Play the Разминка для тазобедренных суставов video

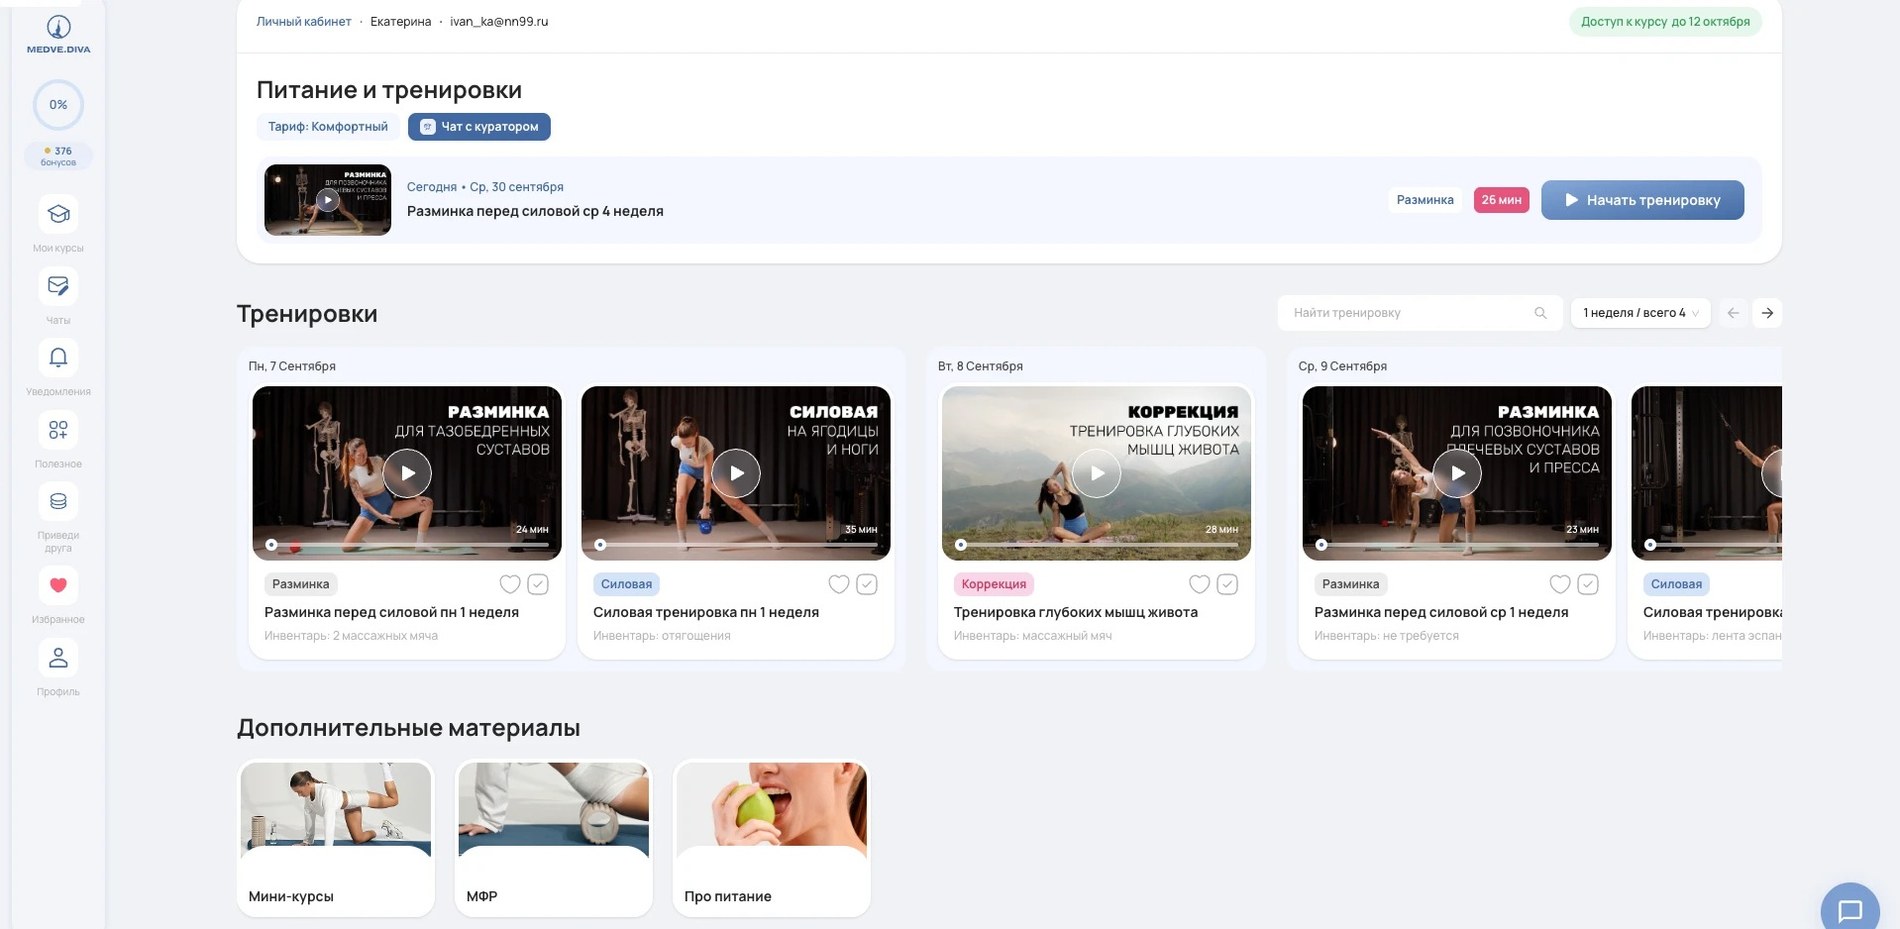407,473
